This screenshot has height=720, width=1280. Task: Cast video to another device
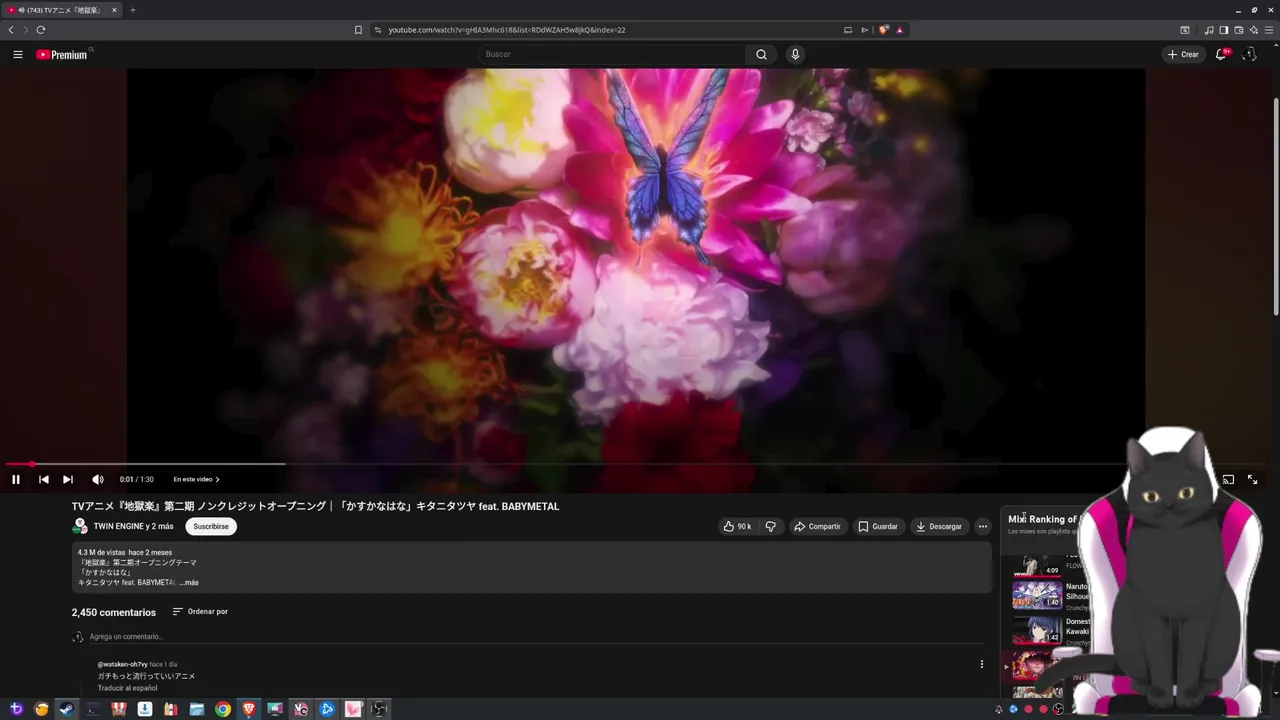click(x=1228, y=479)
